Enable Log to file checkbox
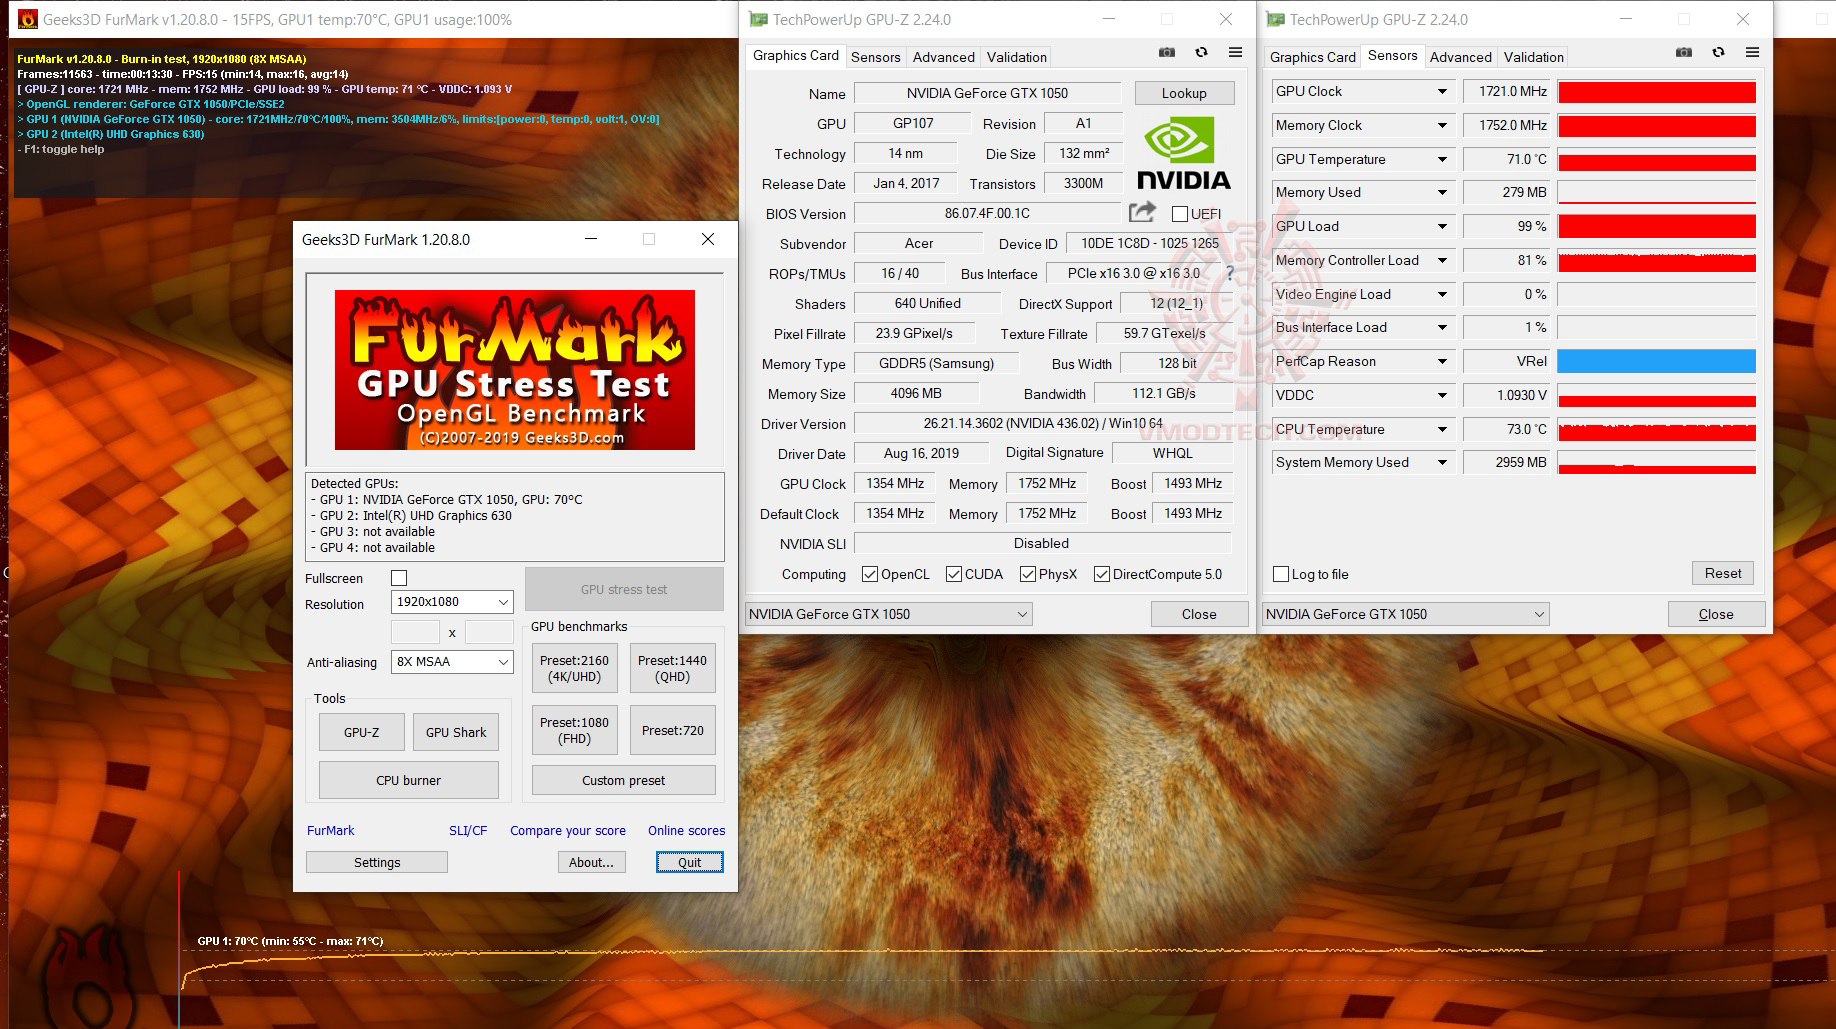 pos(1281,574)
